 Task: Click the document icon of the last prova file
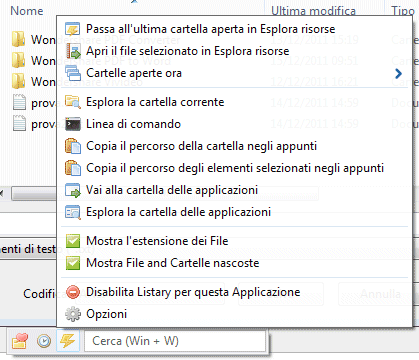19,123
